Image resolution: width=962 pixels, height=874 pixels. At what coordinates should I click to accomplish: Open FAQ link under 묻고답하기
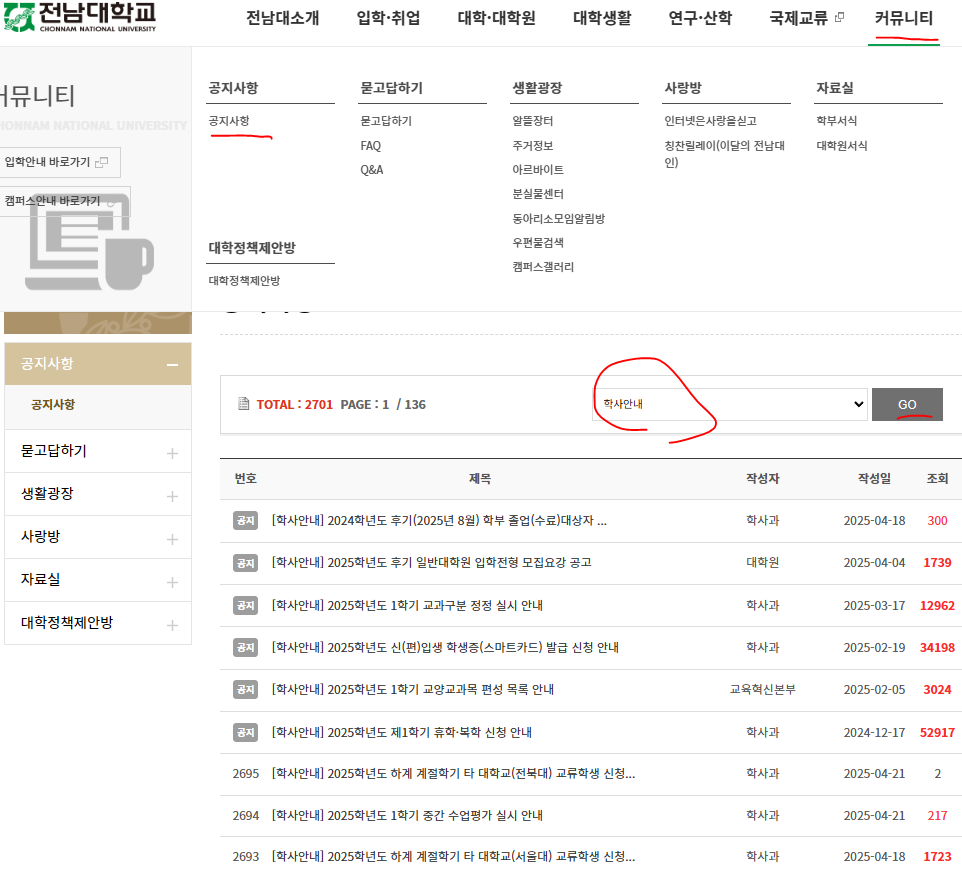coord(370,146)
